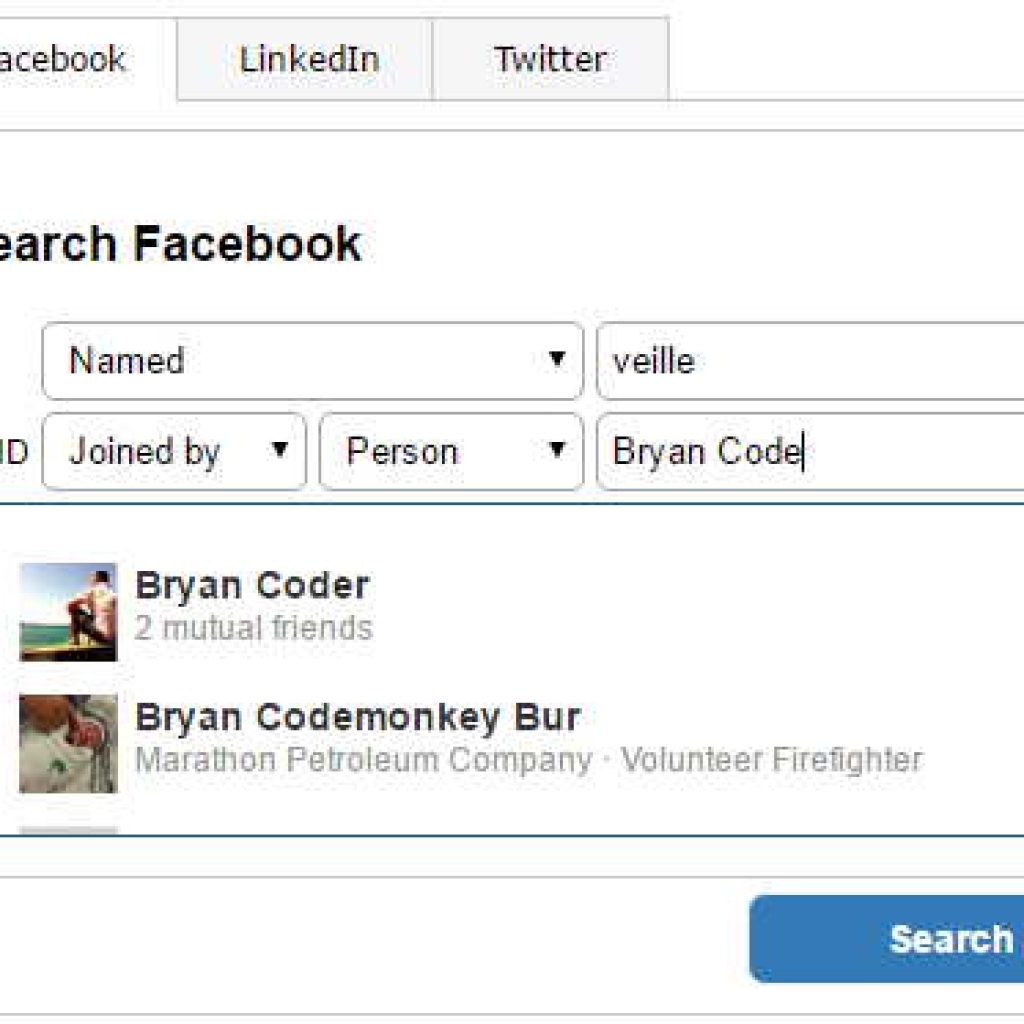Click the Person dropdown arrow
1024x1024 pixels.
click(556, 449)
